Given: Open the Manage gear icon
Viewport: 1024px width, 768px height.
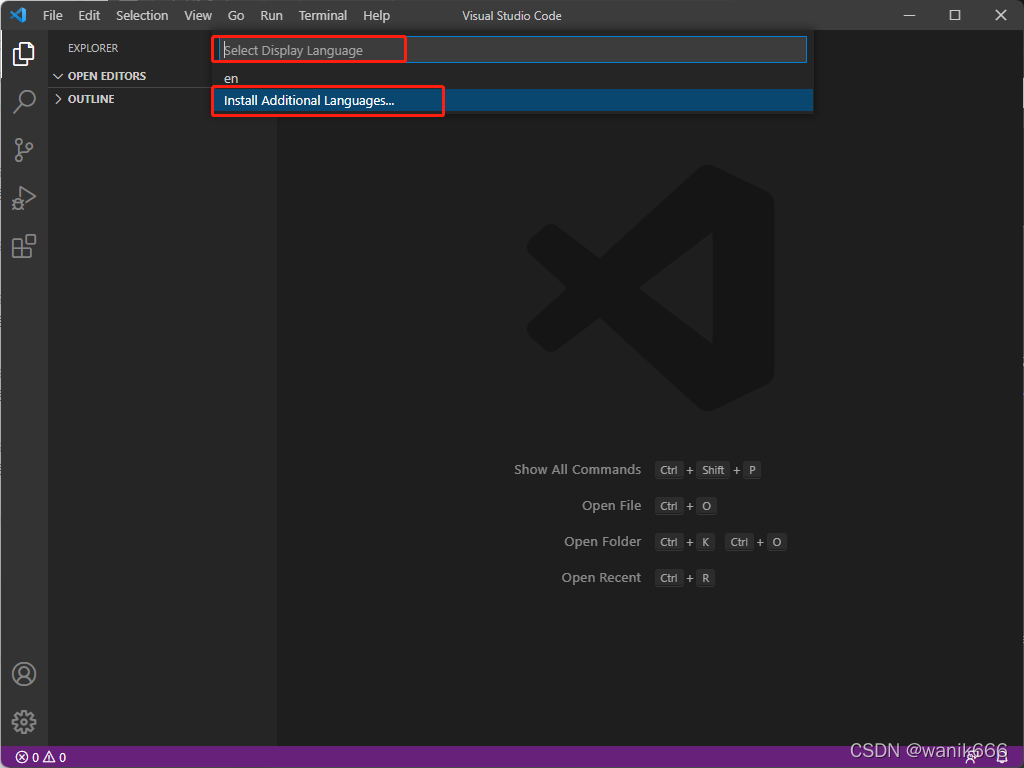Looking at the screenshot, I should [x=24, y=722].
